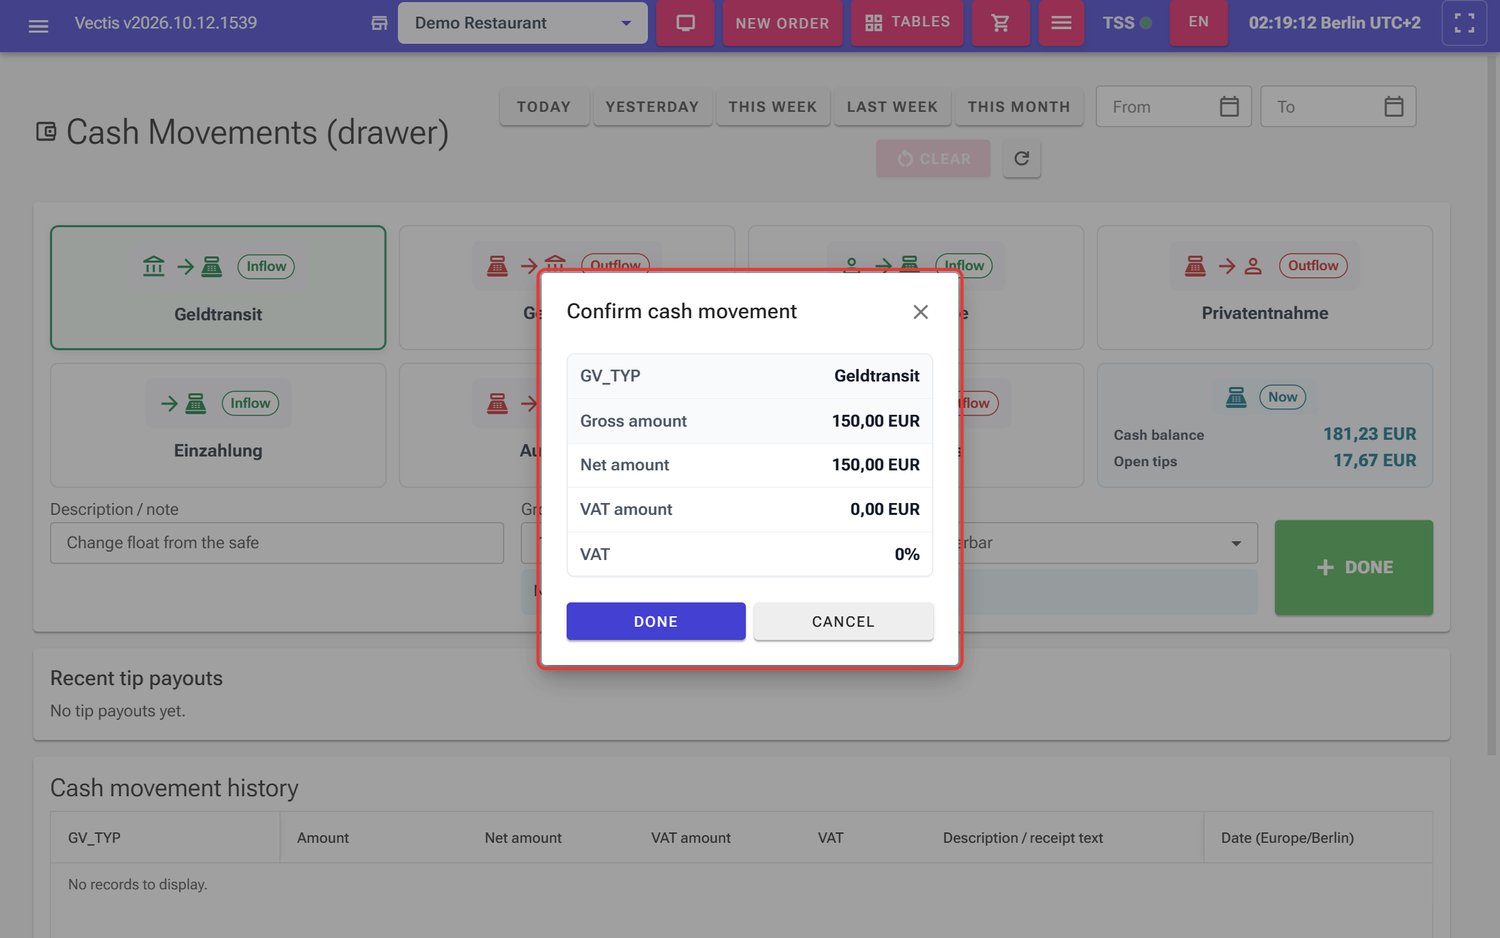Click the monitor display icon button

685,23
